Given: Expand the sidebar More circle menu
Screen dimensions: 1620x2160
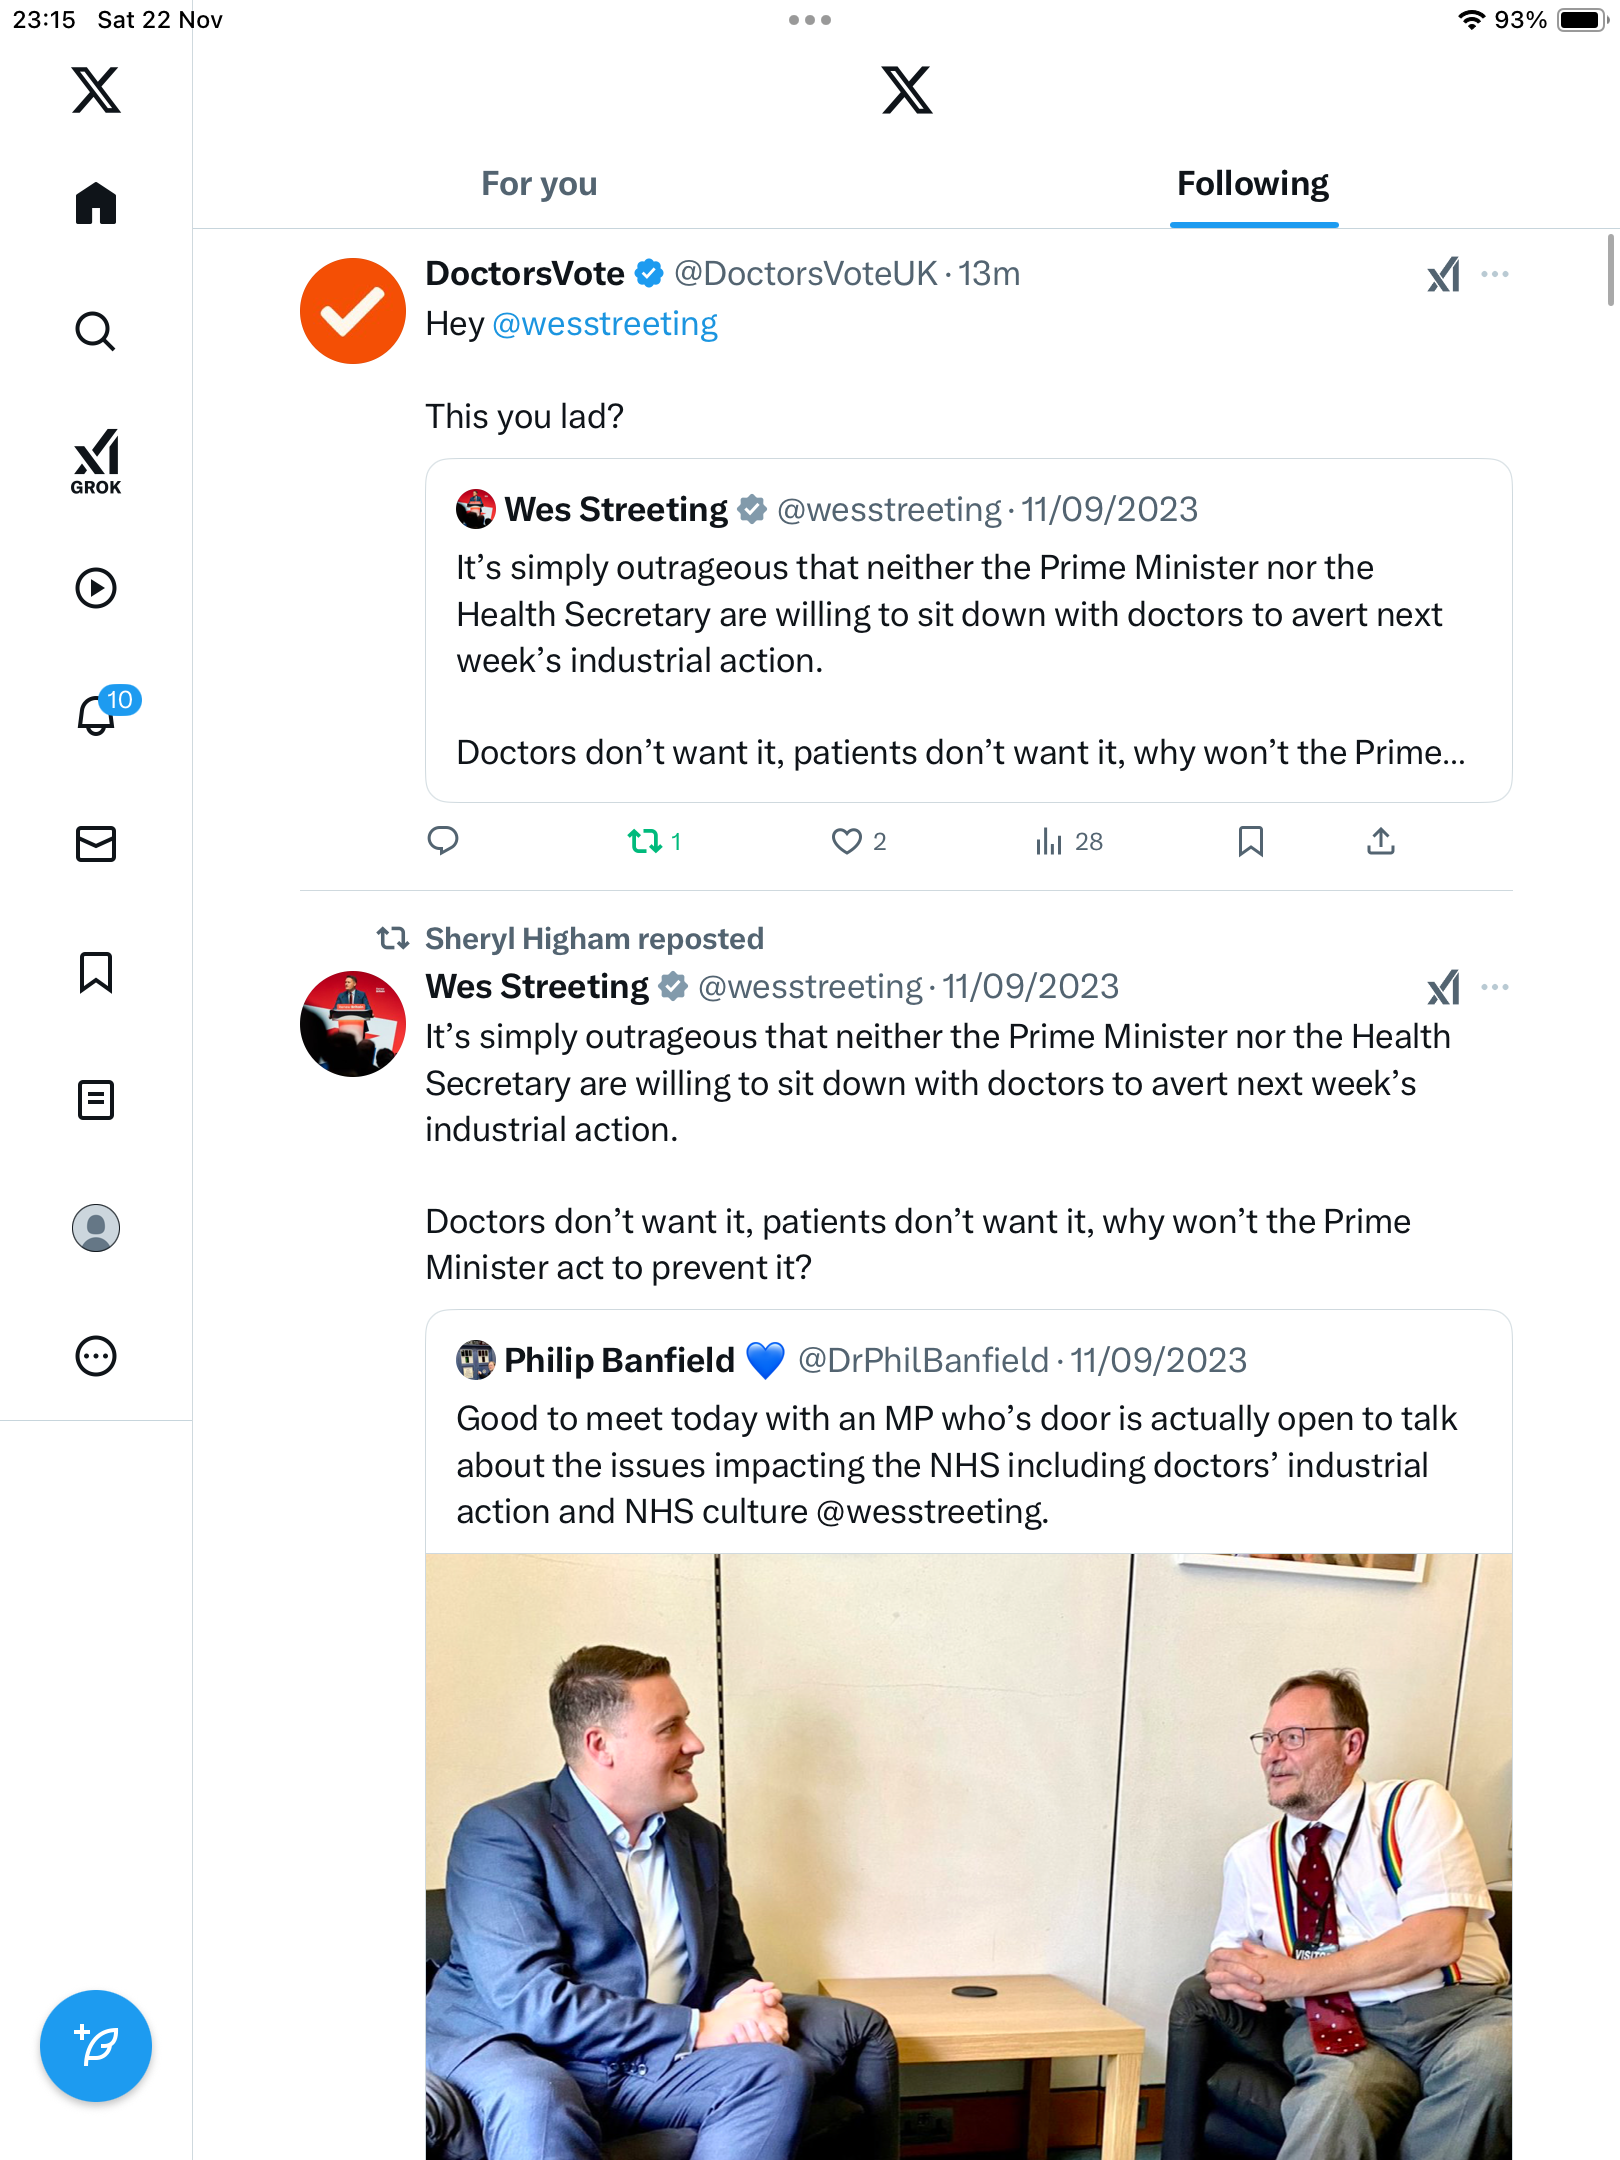Looking at the screenshot, I should (x=96, y=1356).
